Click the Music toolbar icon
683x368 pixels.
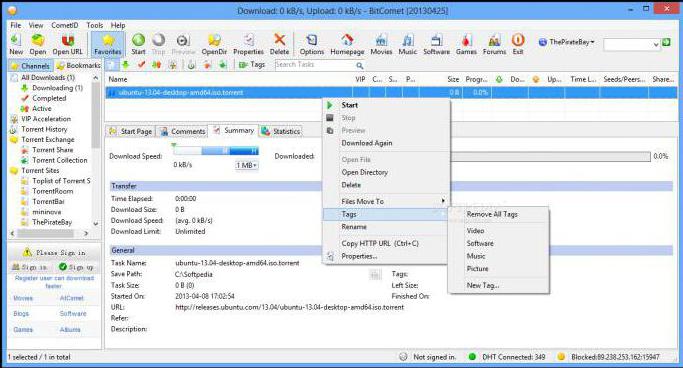[407, 44]
